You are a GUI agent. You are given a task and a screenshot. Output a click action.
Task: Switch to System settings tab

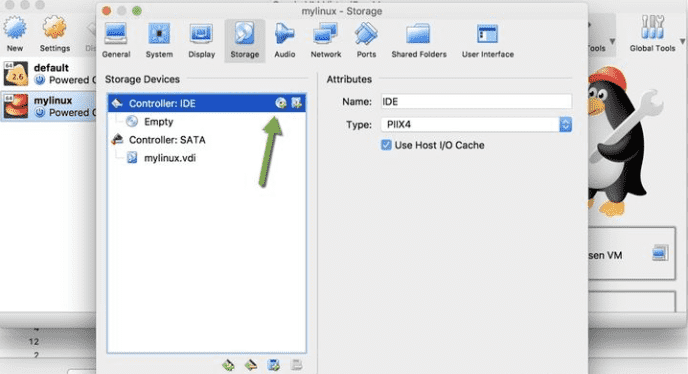pyautogui.click(x=159, y=40)
